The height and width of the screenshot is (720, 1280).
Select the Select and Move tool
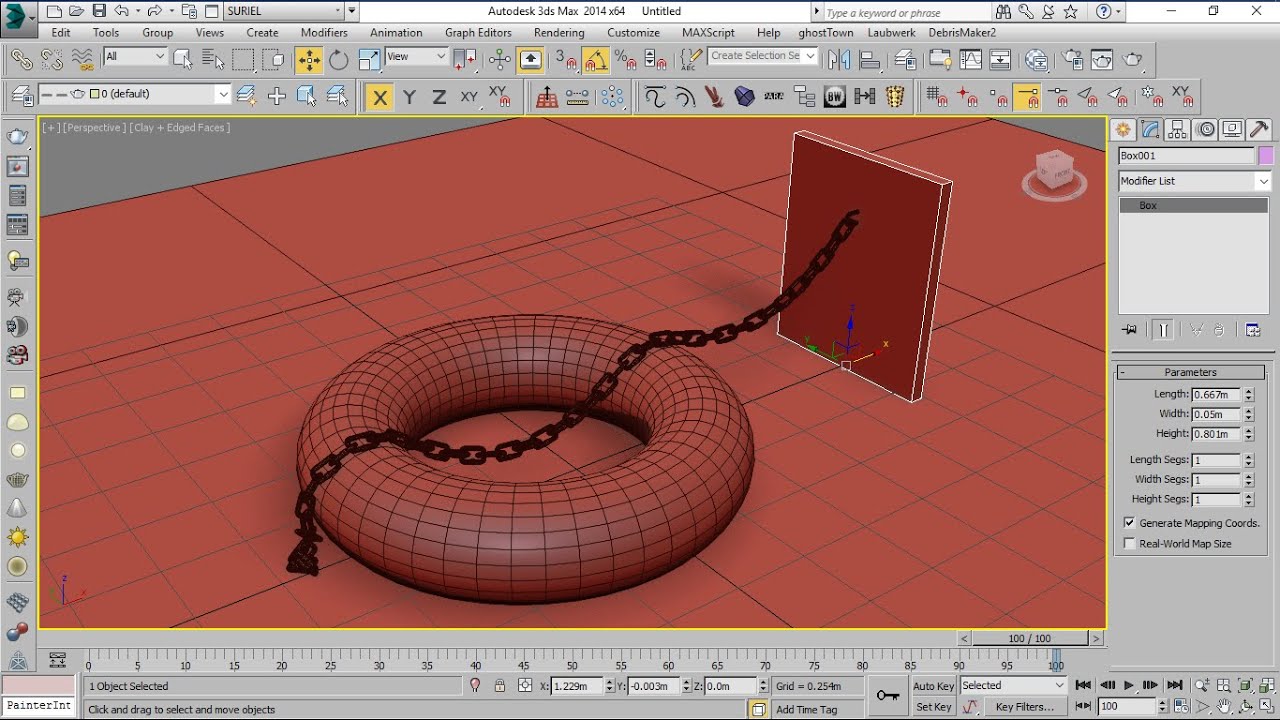point(308,59)
